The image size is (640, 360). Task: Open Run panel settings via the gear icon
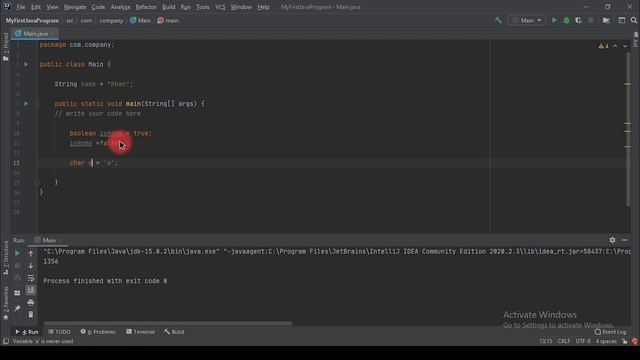click(x=612, y=240)
